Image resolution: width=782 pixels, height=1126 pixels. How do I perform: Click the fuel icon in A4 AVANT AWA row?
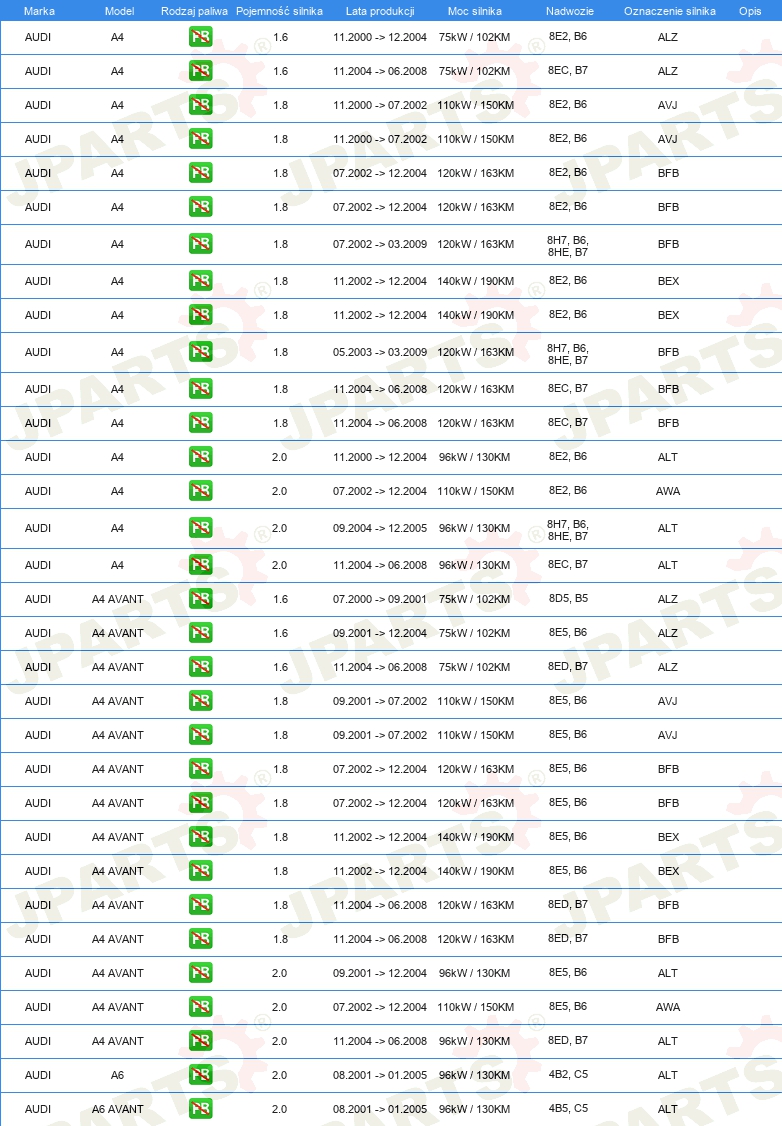(x=200, y=1007)
